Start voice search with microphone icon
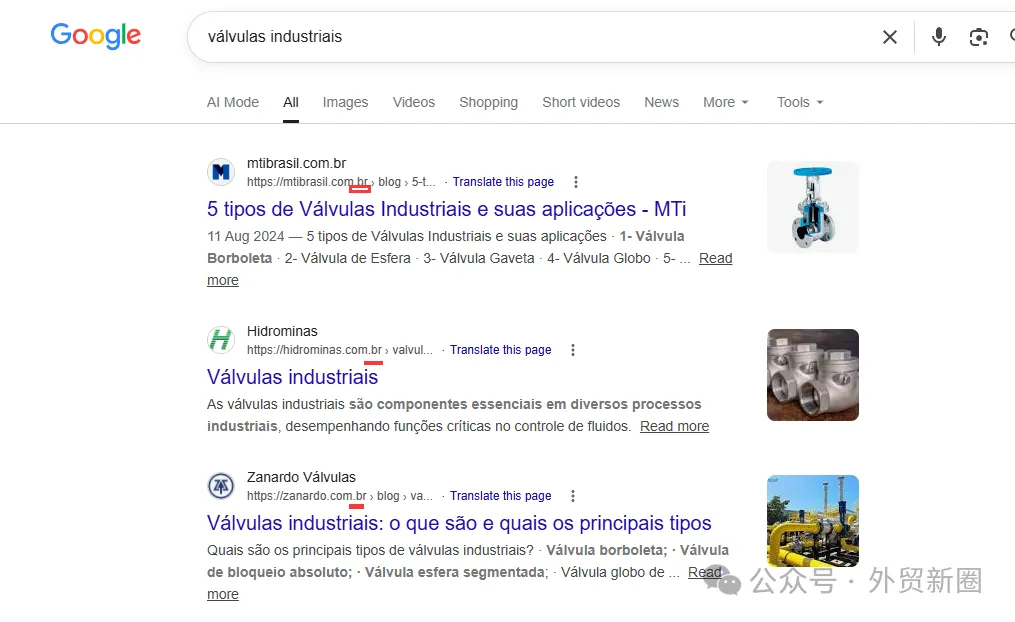This screenshot has width=1015, height=622. [x=939, y=37]
